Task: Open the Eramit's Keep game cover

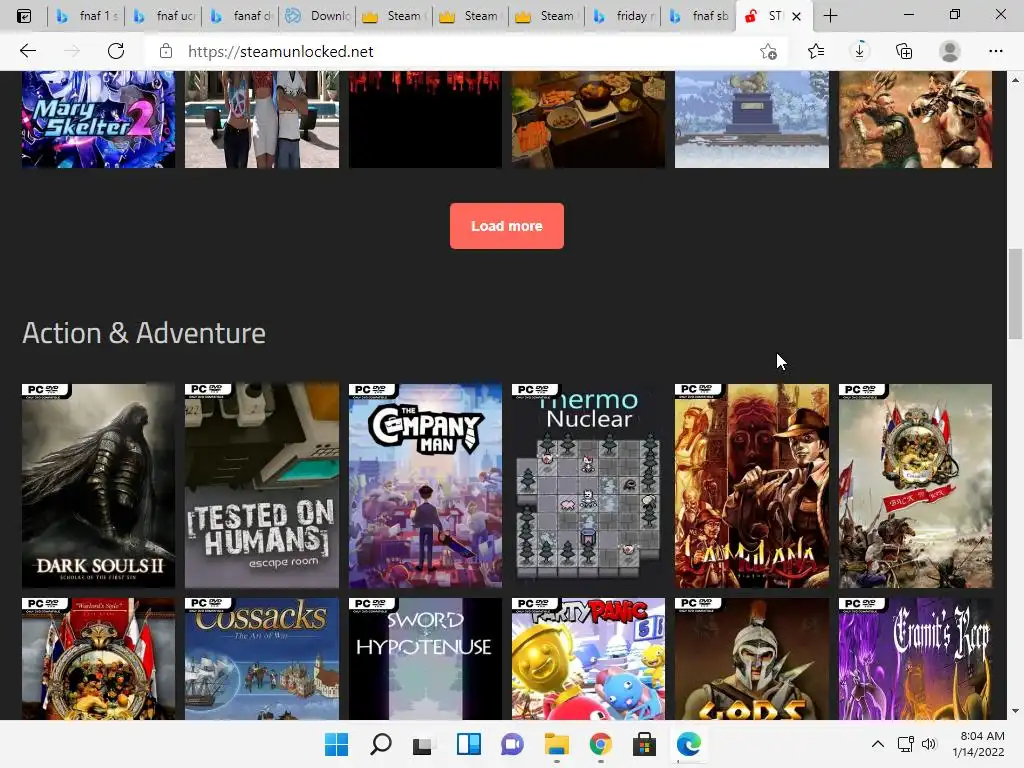Action: [916, 658]
